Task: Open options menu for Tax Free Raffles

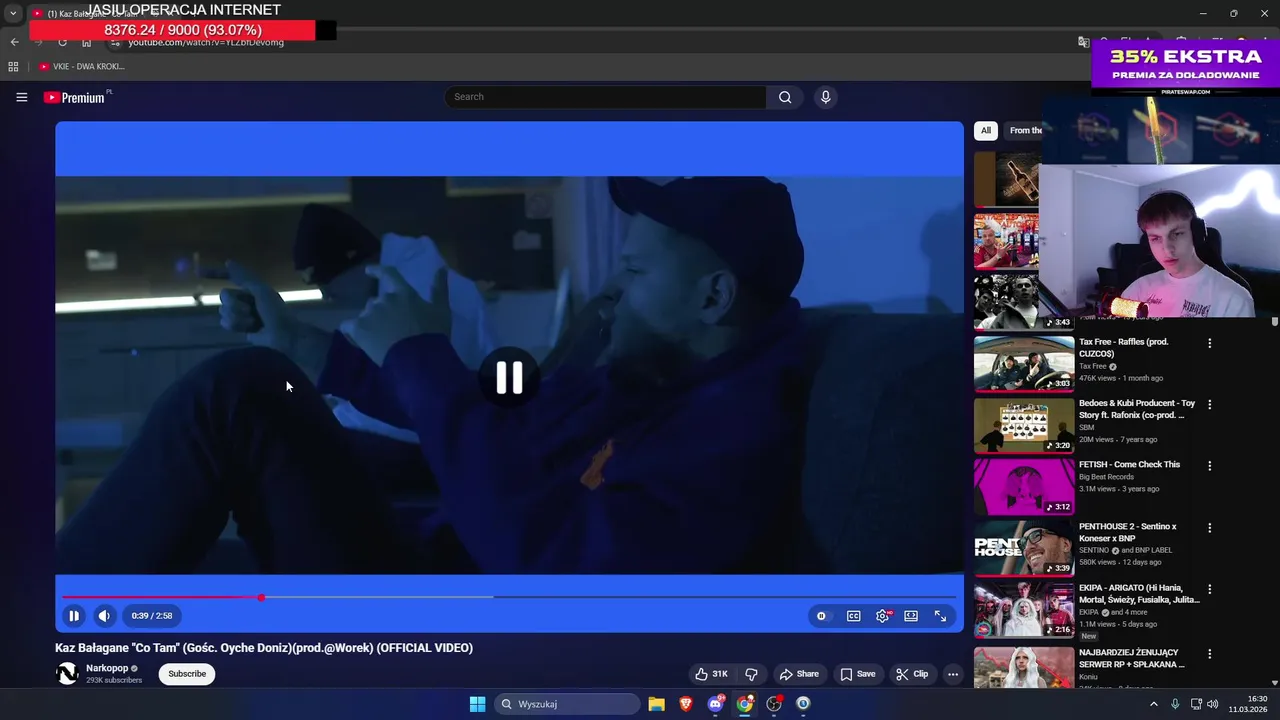Action: [x=1209, y=343]
